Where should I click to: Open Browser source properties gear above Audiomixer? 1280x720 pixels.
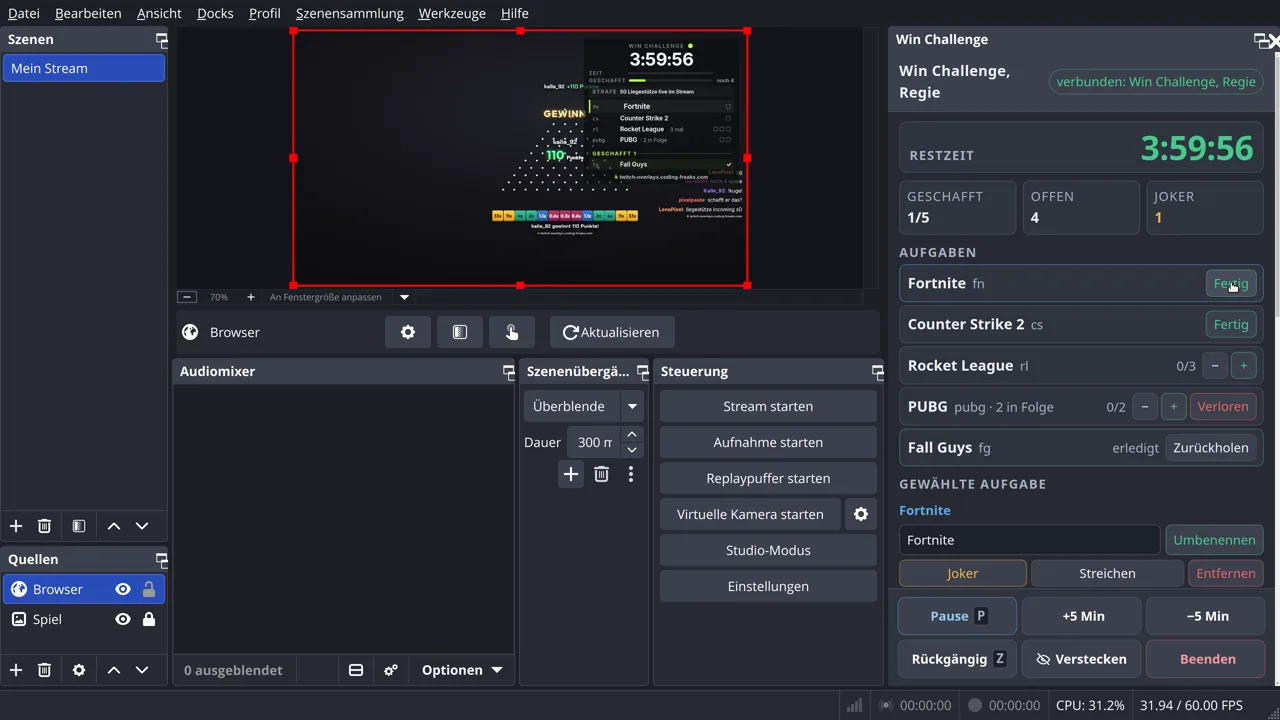pyautogui.click(x=408, y=332)
